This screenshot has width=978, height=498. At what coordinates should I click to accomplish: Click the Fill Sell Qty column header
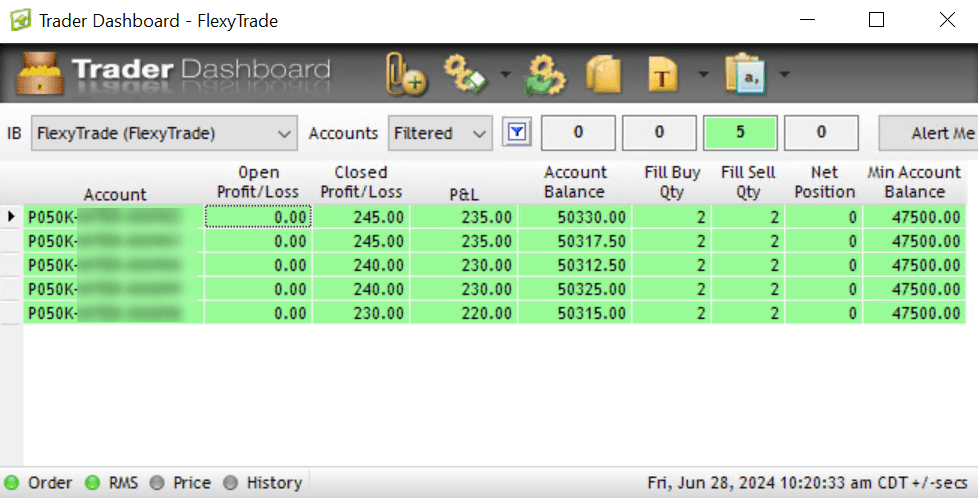click(x=748, y=182)
